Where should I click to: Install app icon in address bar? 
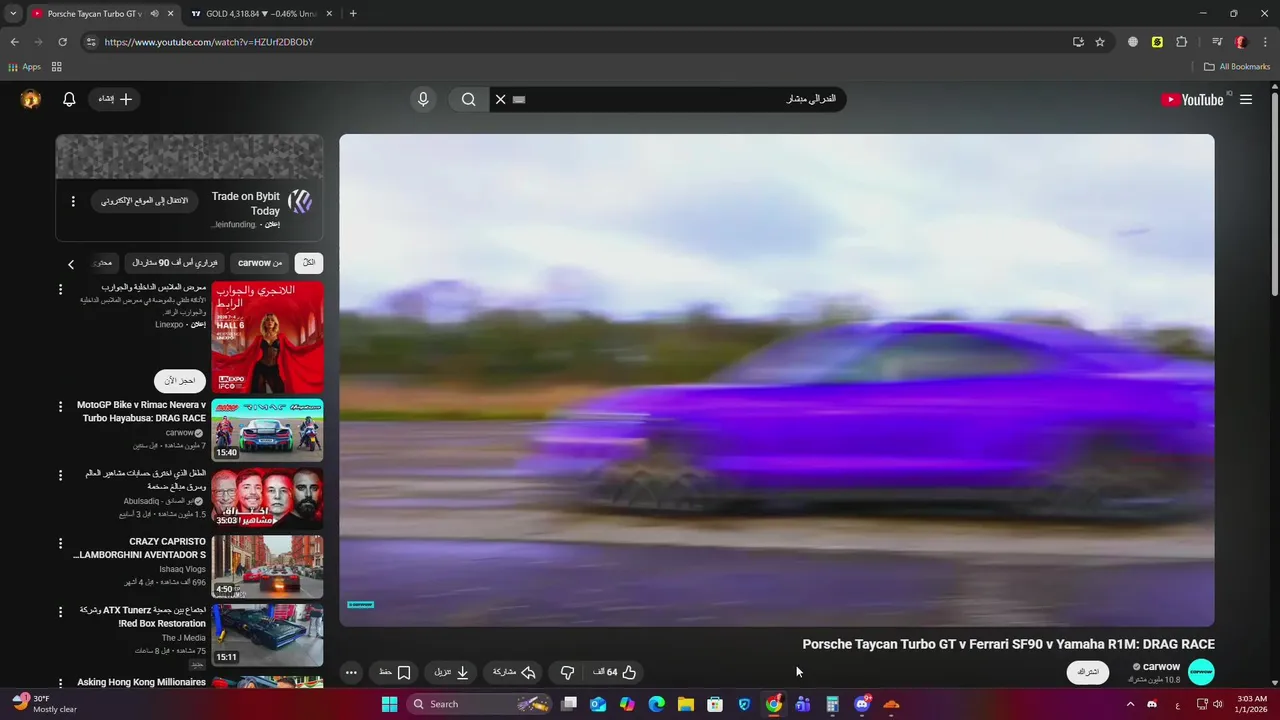1078,42
